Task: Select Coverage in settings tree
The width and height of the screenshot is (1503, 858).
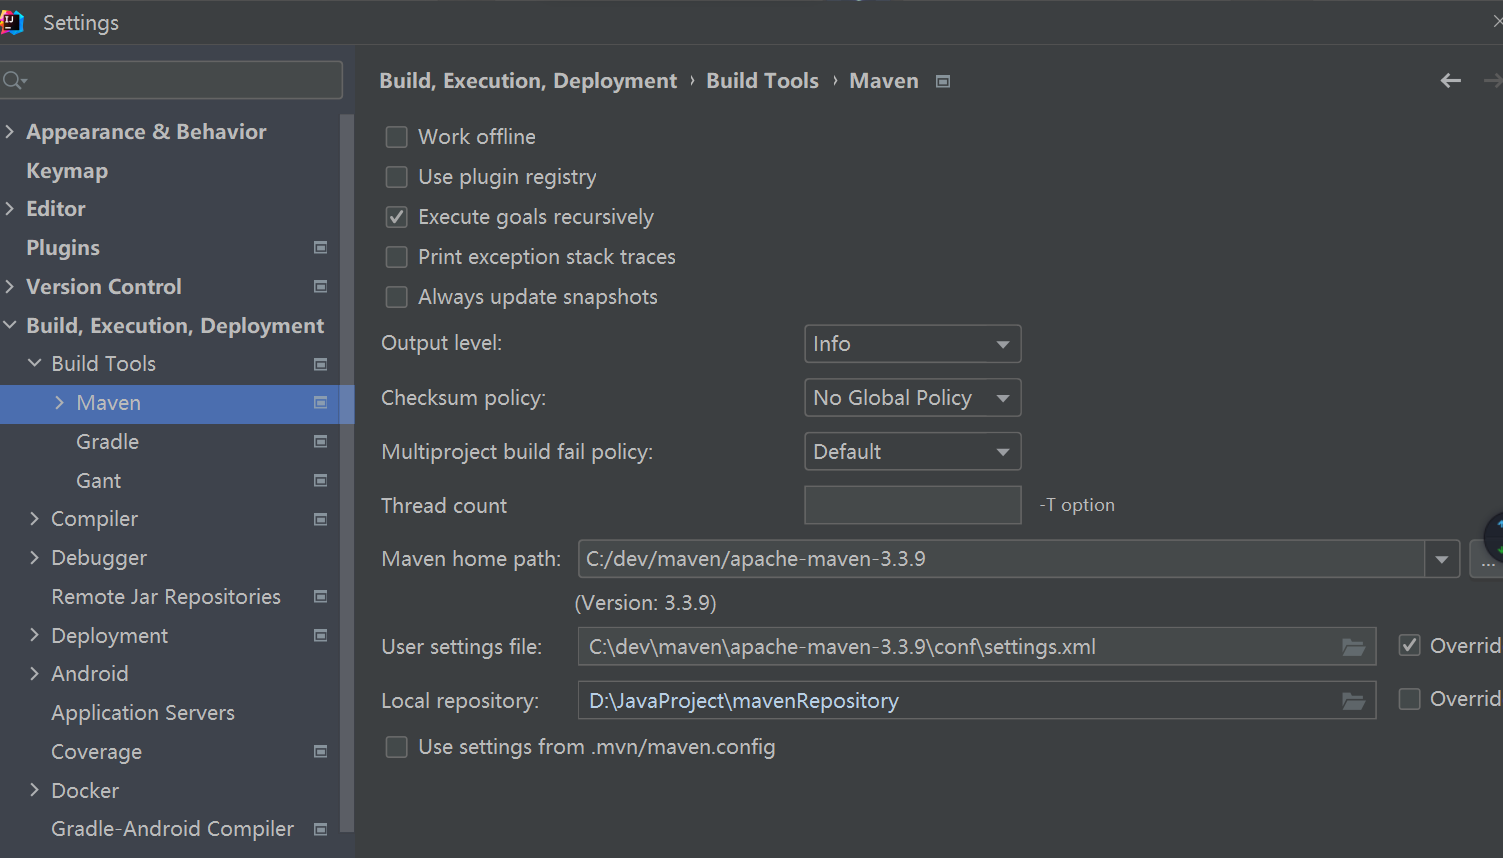Action: coord(96,752)
